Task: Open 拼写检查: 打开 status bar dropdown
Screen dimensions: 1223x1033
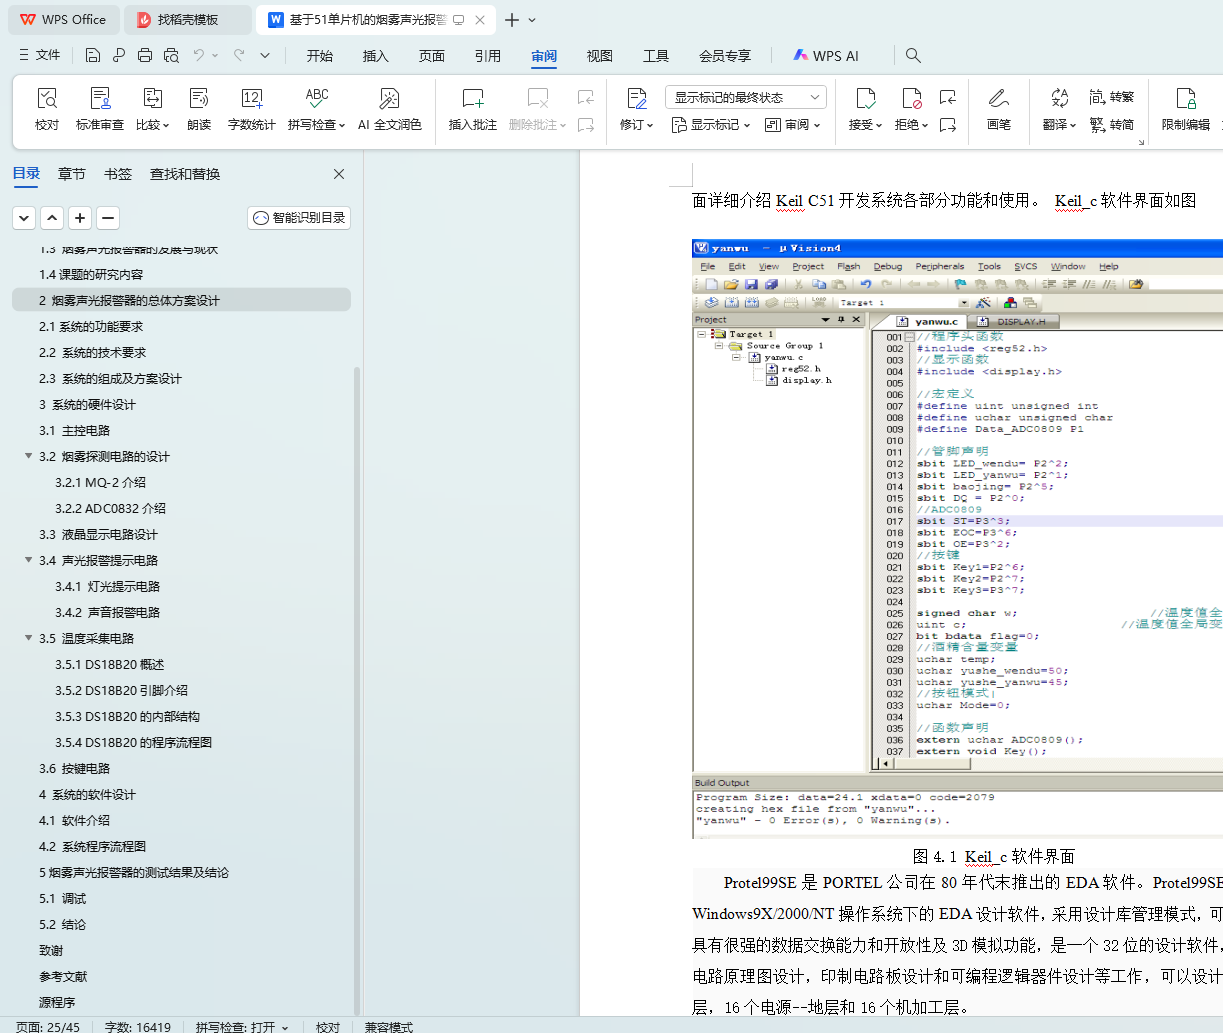Action: coord(242,1027)
